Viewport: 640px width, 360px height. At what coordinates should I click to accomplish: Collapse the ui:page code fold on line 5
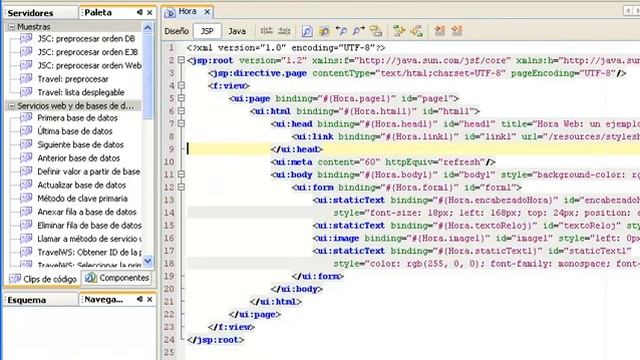[181, 98]
